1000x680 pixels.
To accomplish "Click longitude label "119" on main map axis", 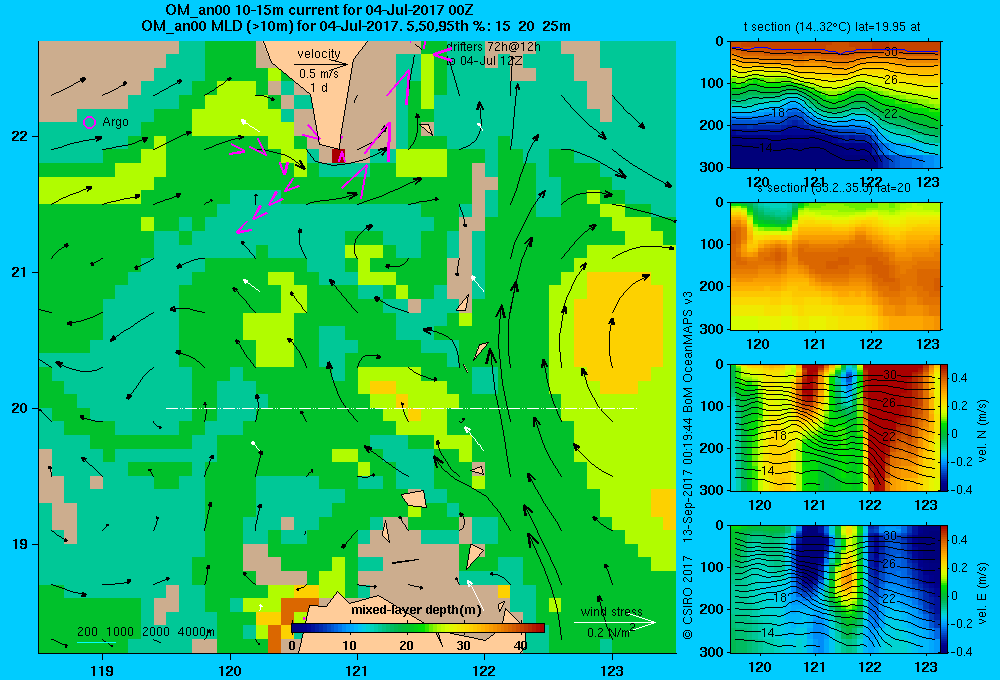I will point(103,670).
